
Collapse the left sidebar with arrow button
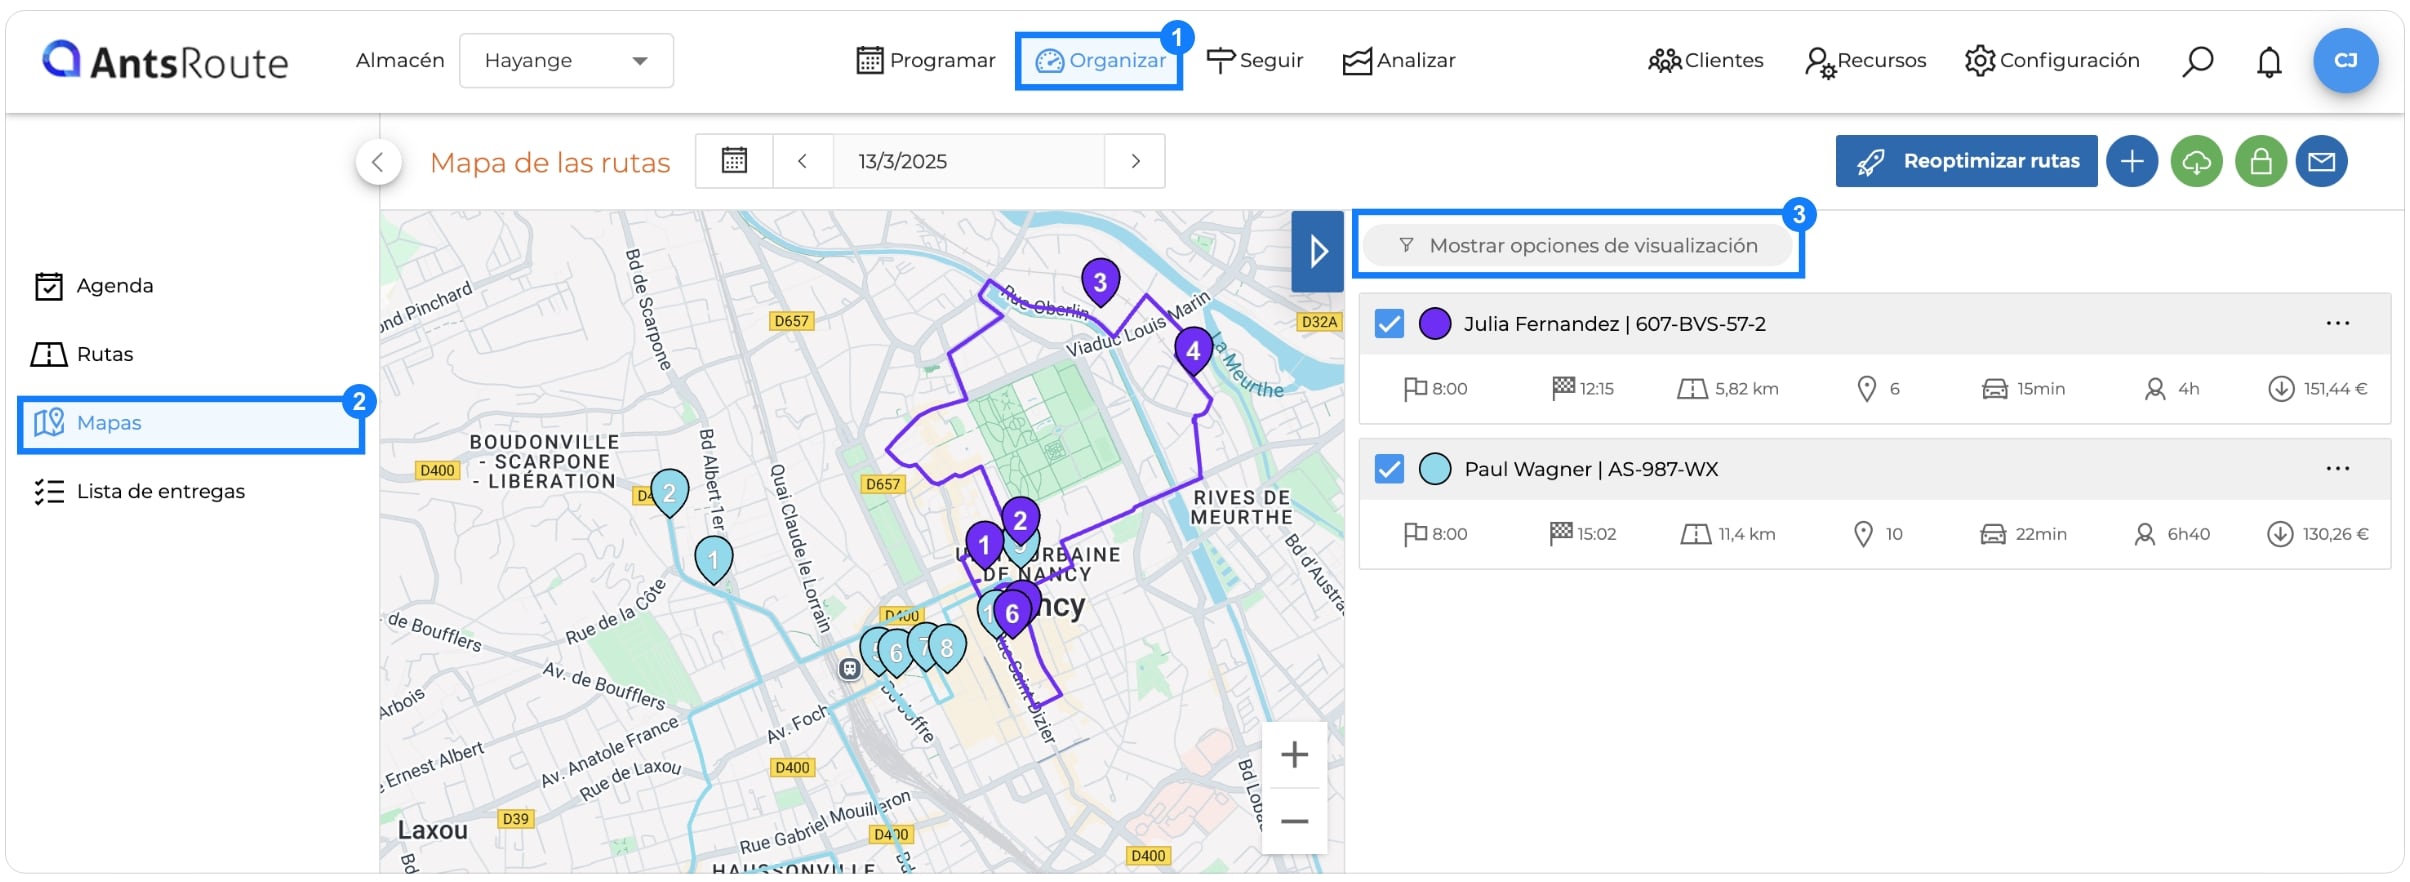tap(378, 161)
